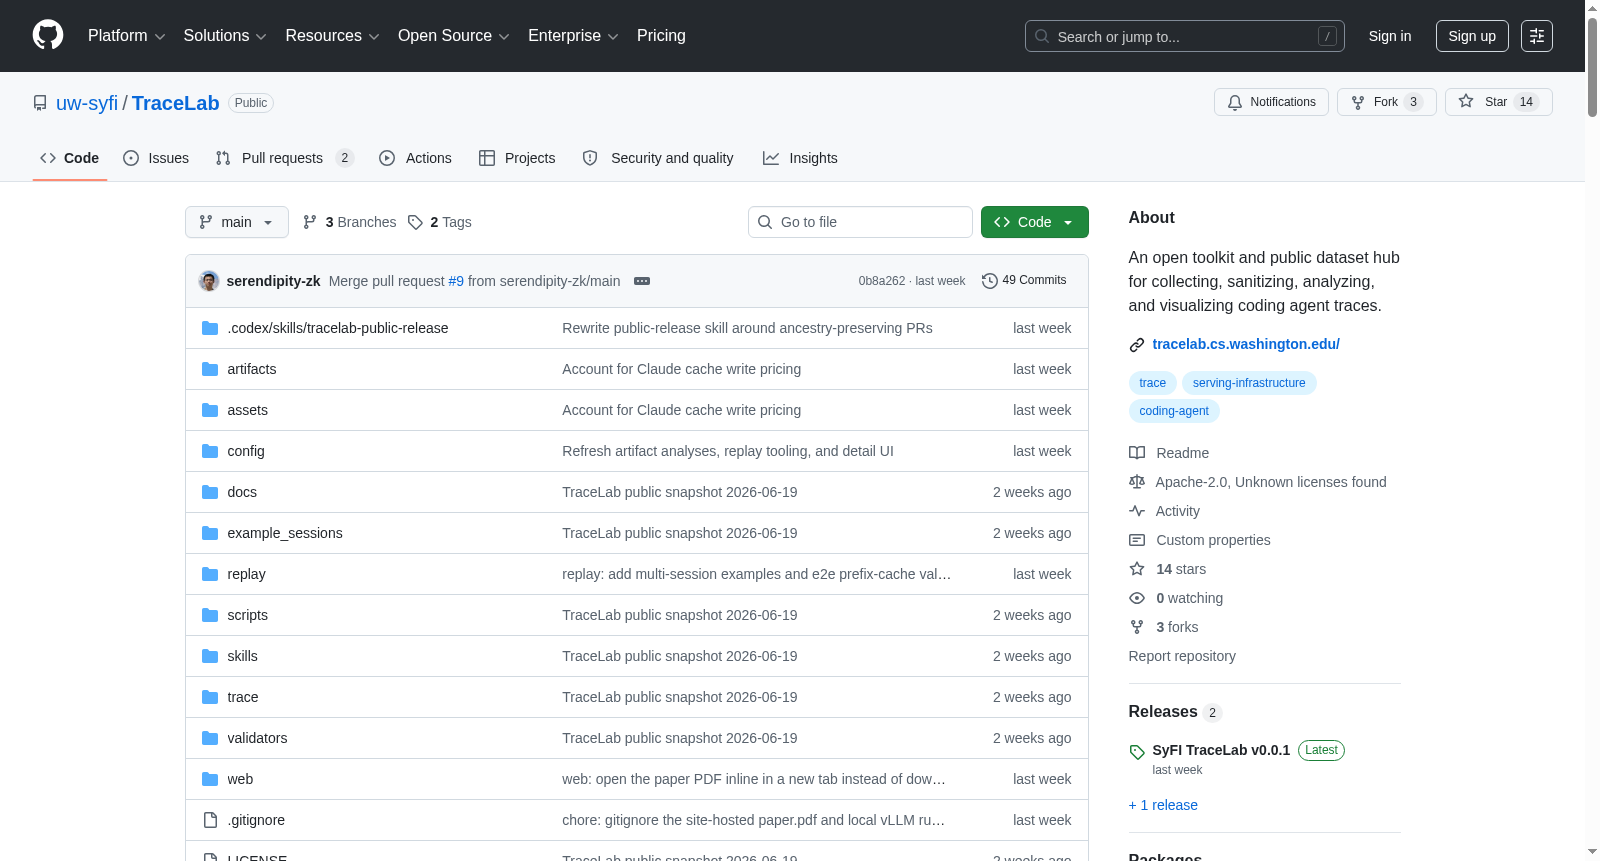This screenshot has width=1600, height=861.
Task: Open the + 1 release link
Action: pyautogui.click(x=1163, y=805)
